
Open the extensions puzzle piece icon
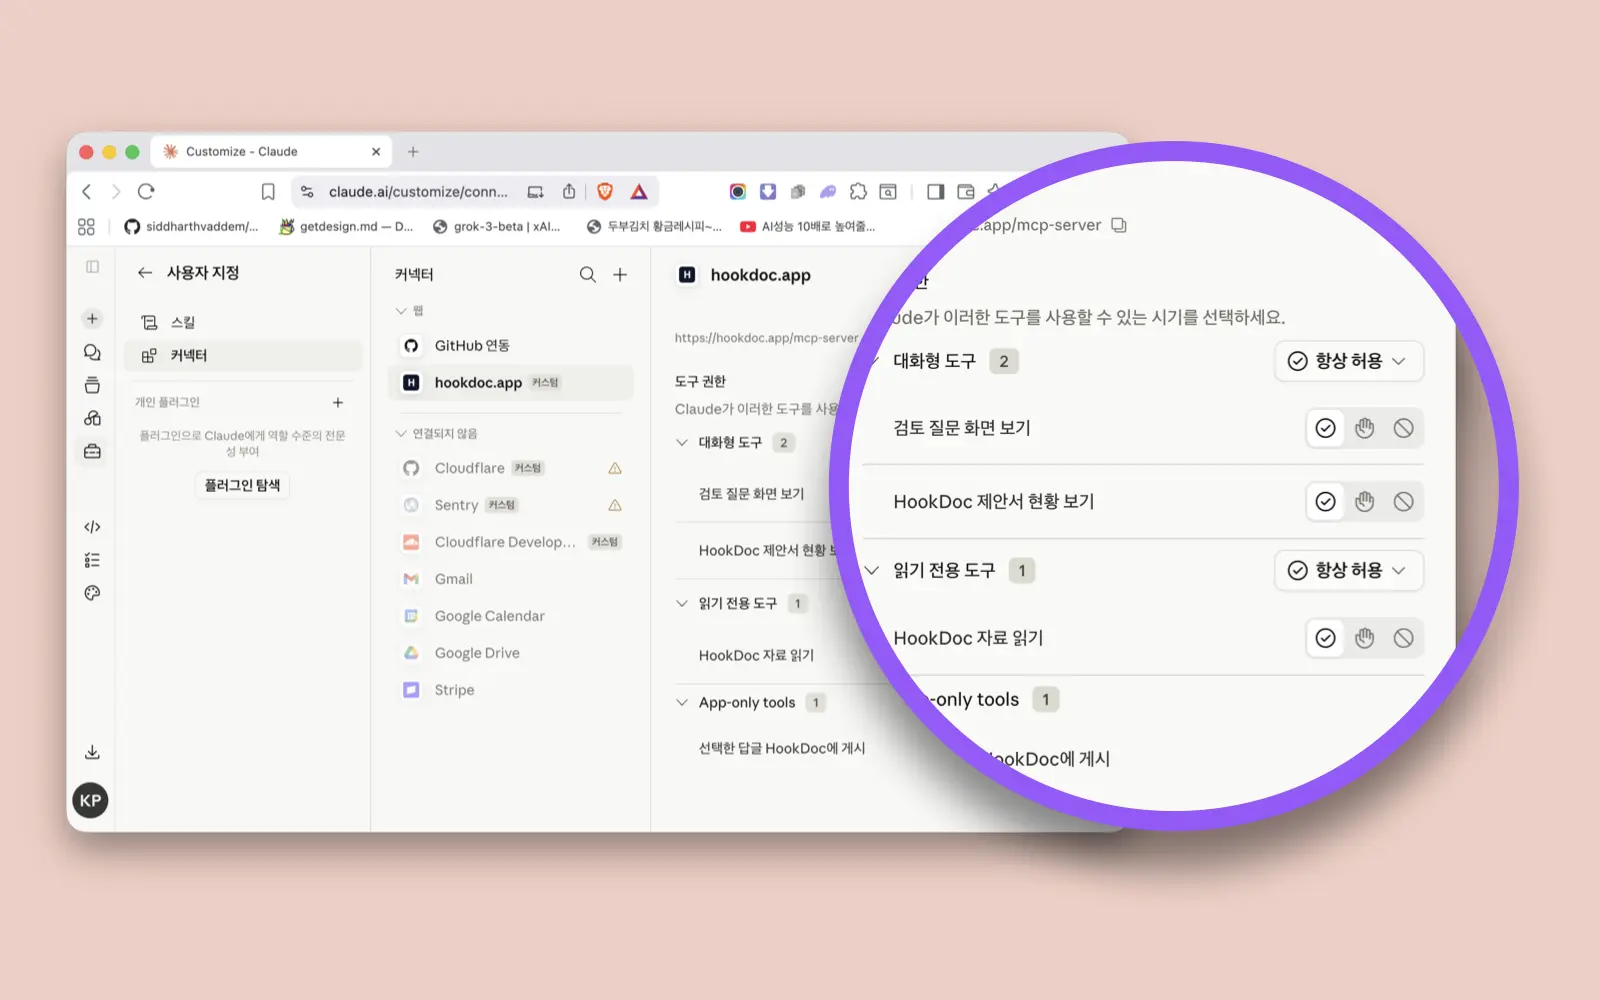pyautogui.click(x=858, y=191)
